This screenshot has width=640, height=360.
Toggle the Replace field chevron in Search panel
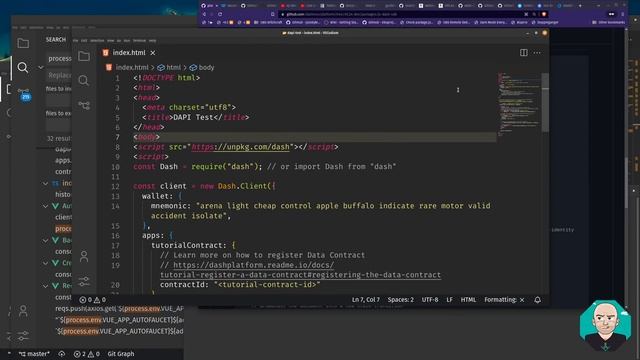coord(41,67)
